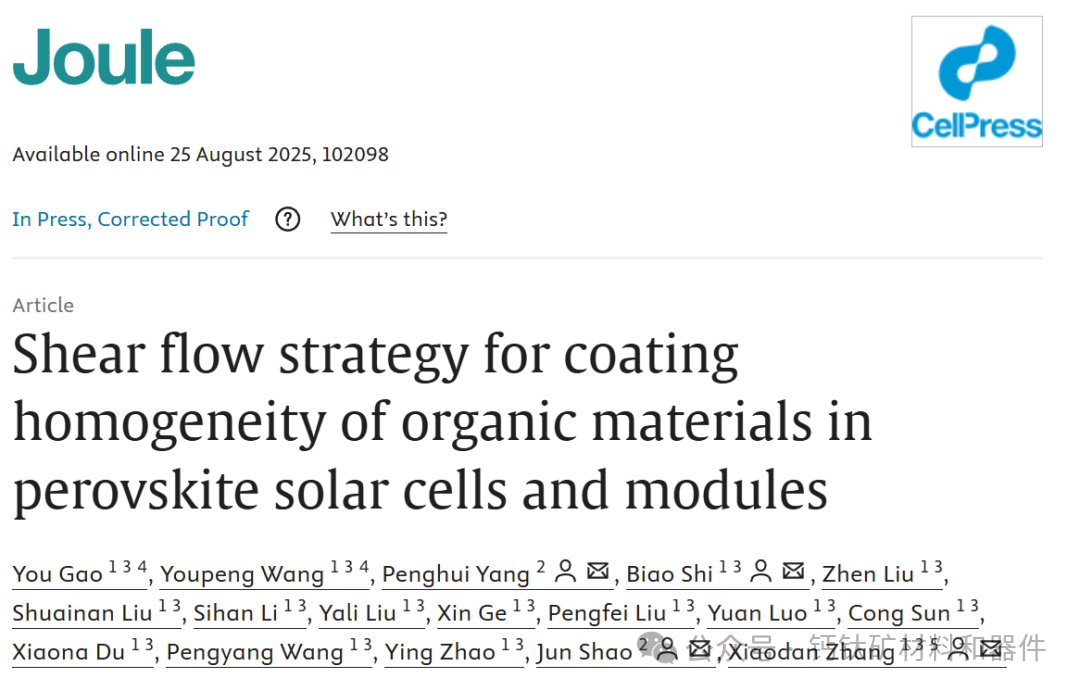Screen dimensions: 1080x691
Task: Click the "In Press, Corrected Proof" link
Action: (130, 219)
